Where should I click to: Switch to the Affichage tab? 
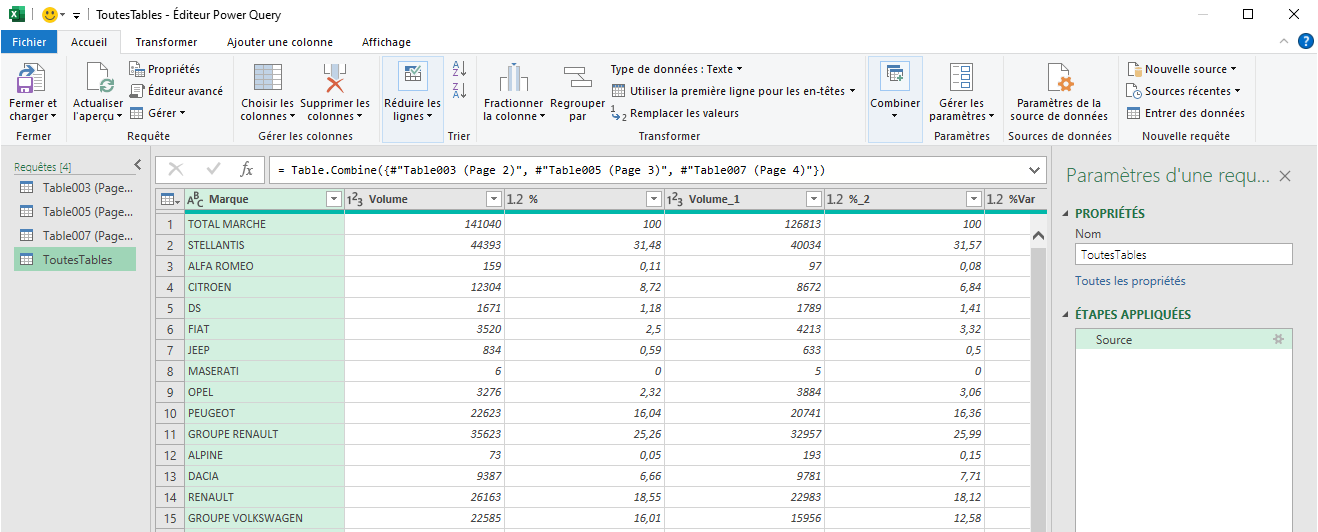[386, 42]
